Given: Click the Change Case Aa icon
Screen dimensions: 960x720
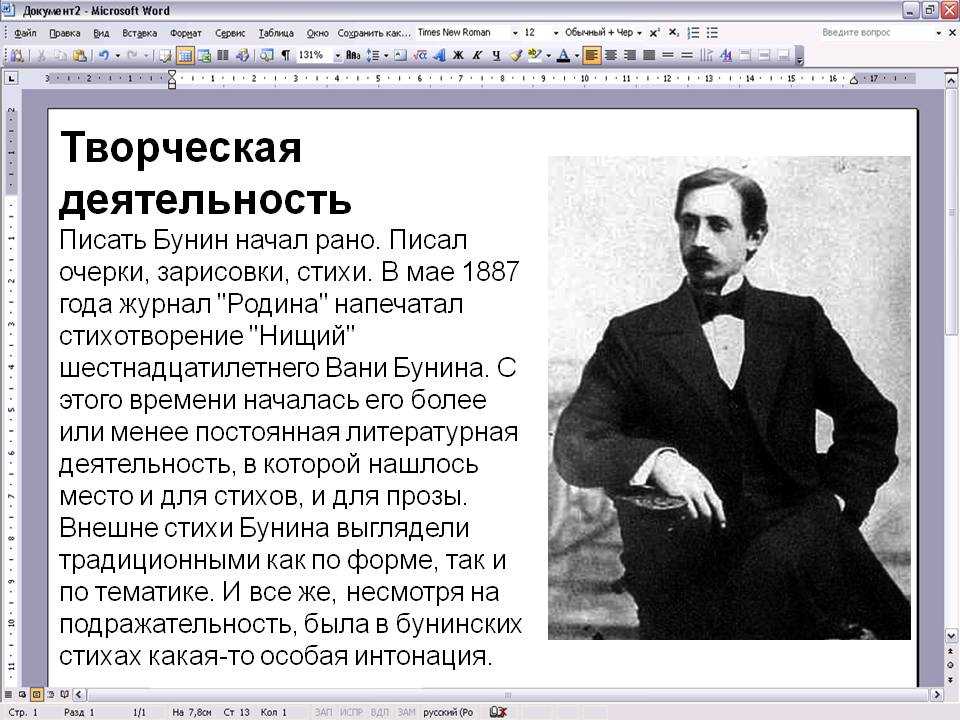Looking at the screenshot, I should (353, 55).
